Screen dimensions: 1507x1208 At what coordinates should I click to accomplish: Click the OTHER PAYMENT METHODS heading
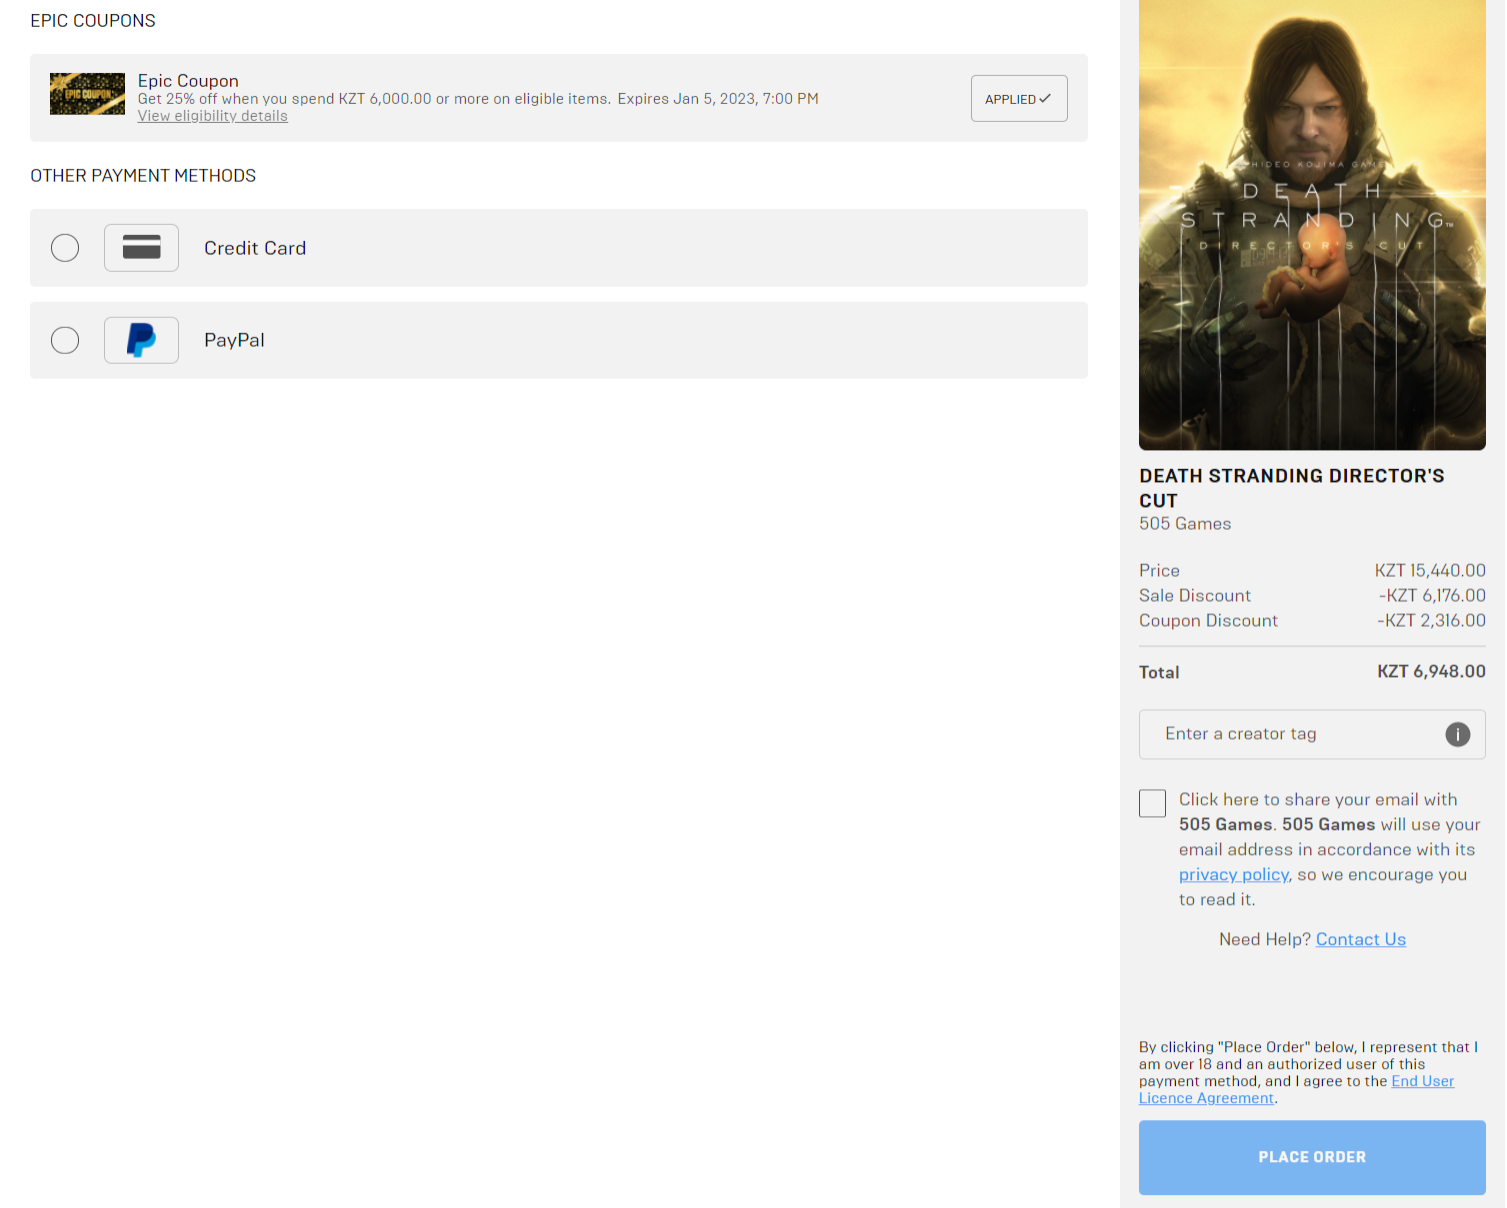pyautogui.click(x=143, y=176)
